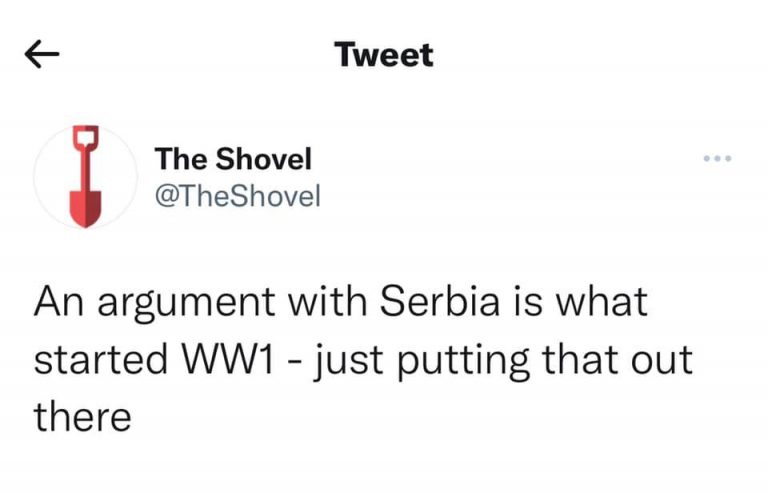Click the word argument in the tweet
This screenshot has width=768, height=493.
pyautogui.click(x=186, y=304)
